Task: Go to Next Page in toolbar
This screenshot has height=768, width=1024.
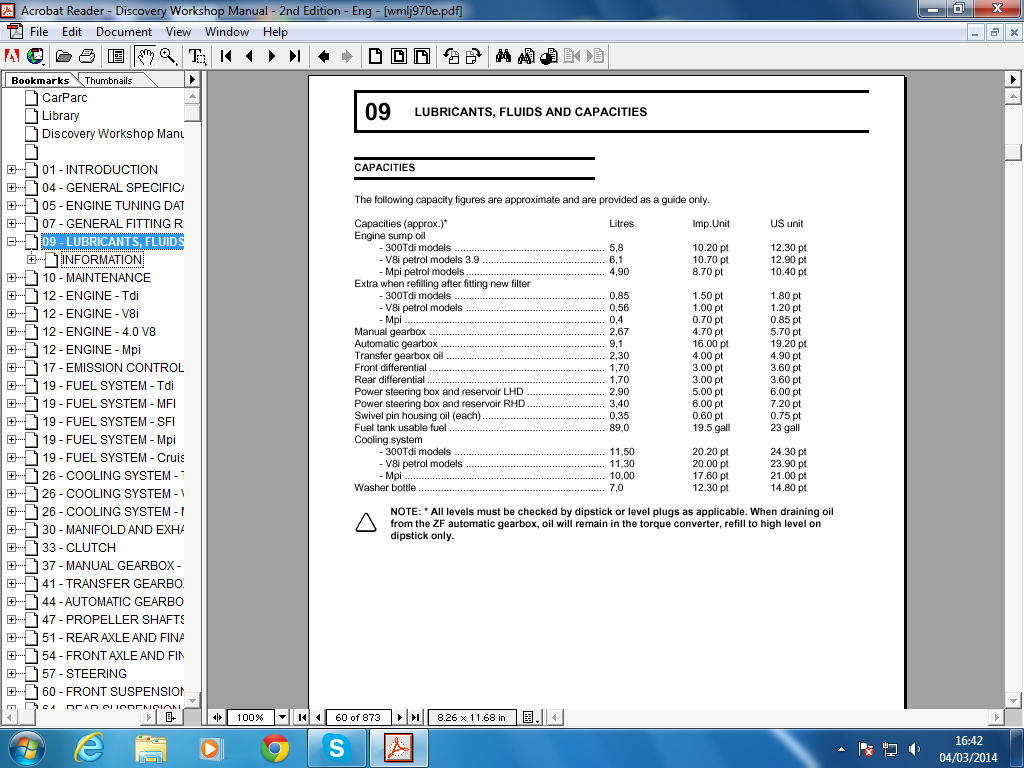Action: click(x=272, y=56)
